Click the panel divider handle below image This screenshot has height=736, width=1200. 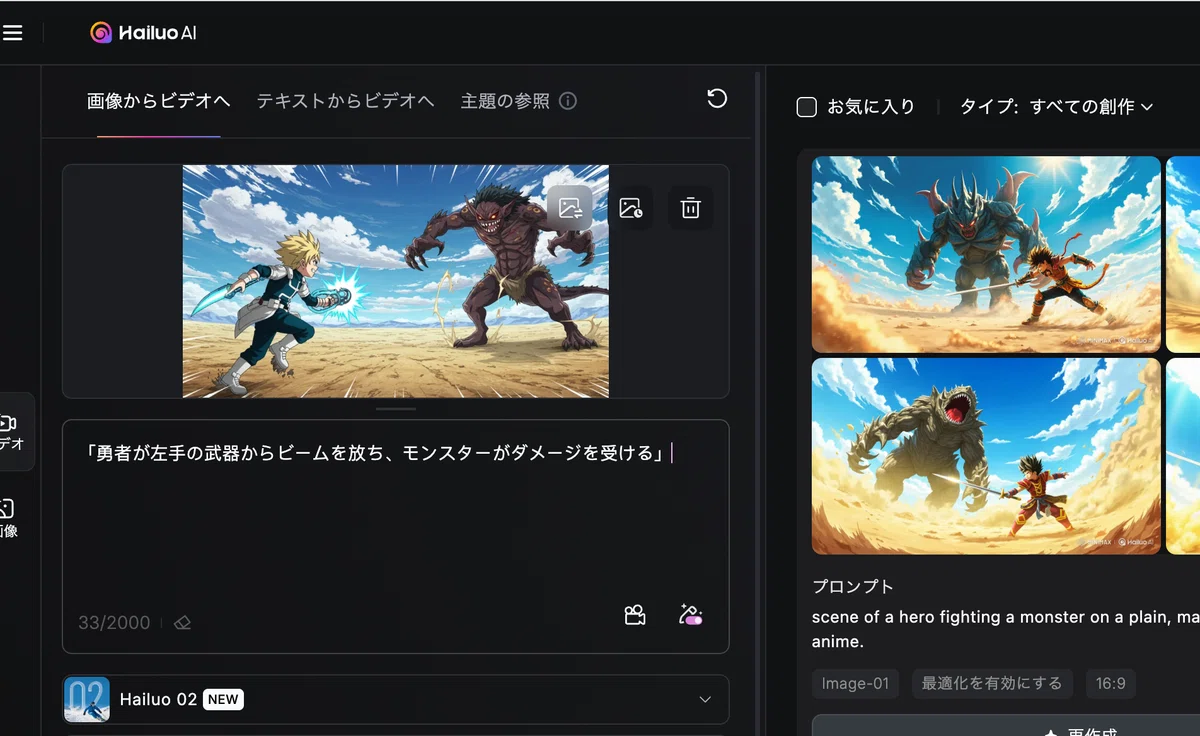click(x=396, y=409)
